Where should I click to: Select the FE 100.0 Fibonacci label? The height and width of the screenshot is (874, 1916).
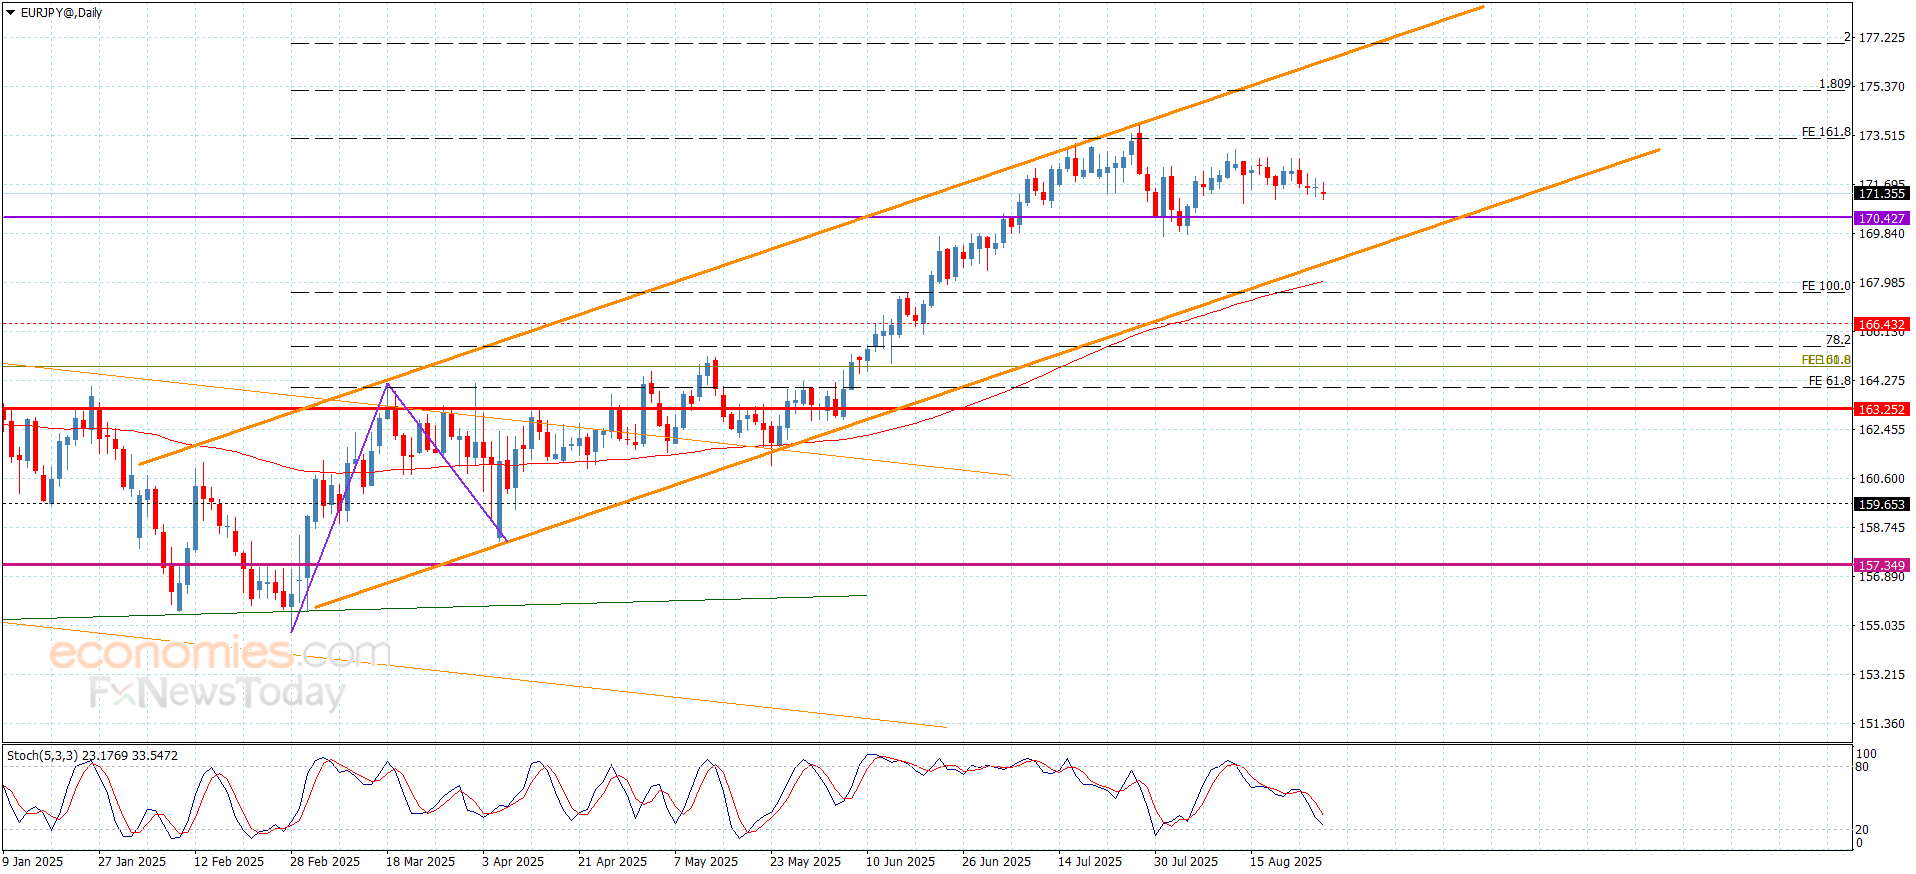(x=1826, y=286)
